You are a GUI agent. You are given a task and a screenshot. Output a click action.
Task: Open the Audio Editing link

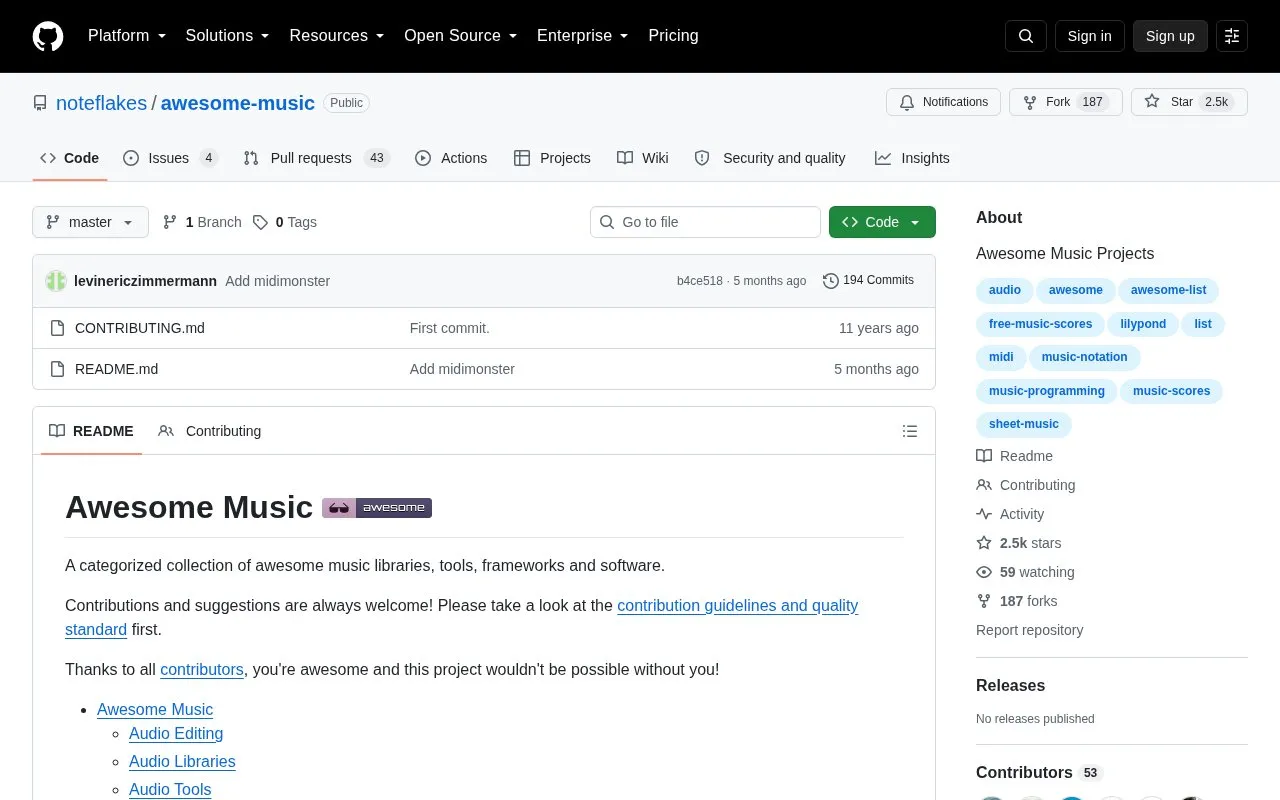[176, 733]
